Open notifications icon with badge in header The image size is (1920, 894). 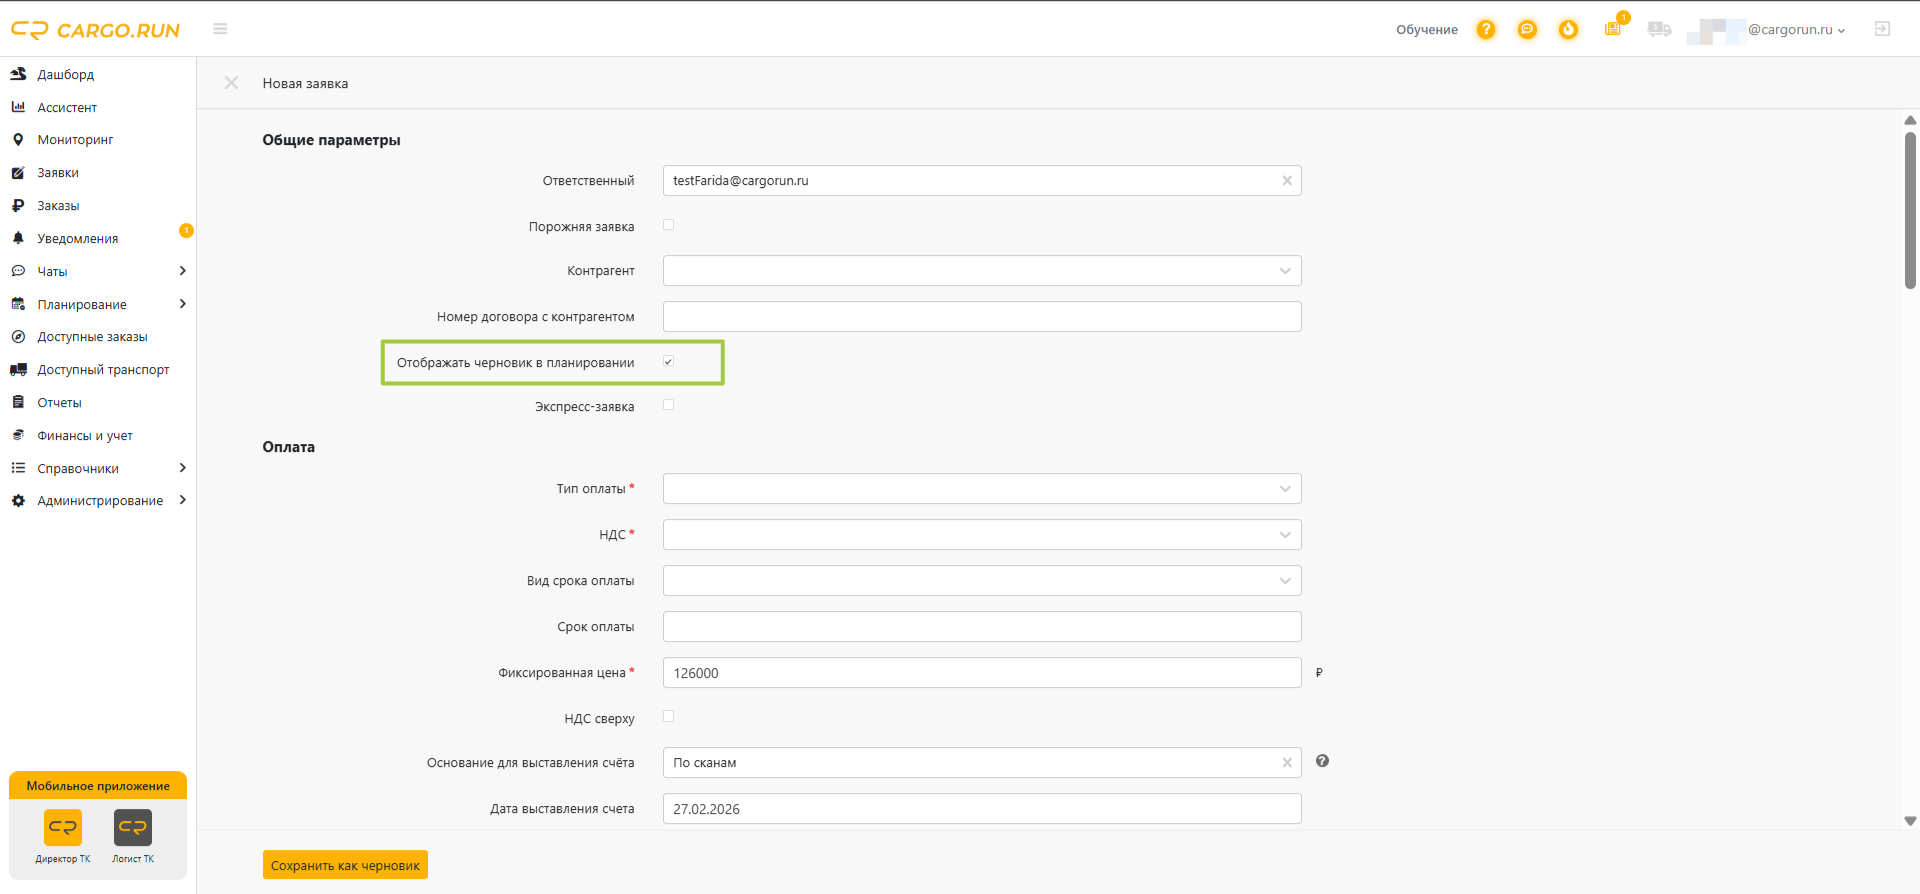click(x=1614, y=27)
